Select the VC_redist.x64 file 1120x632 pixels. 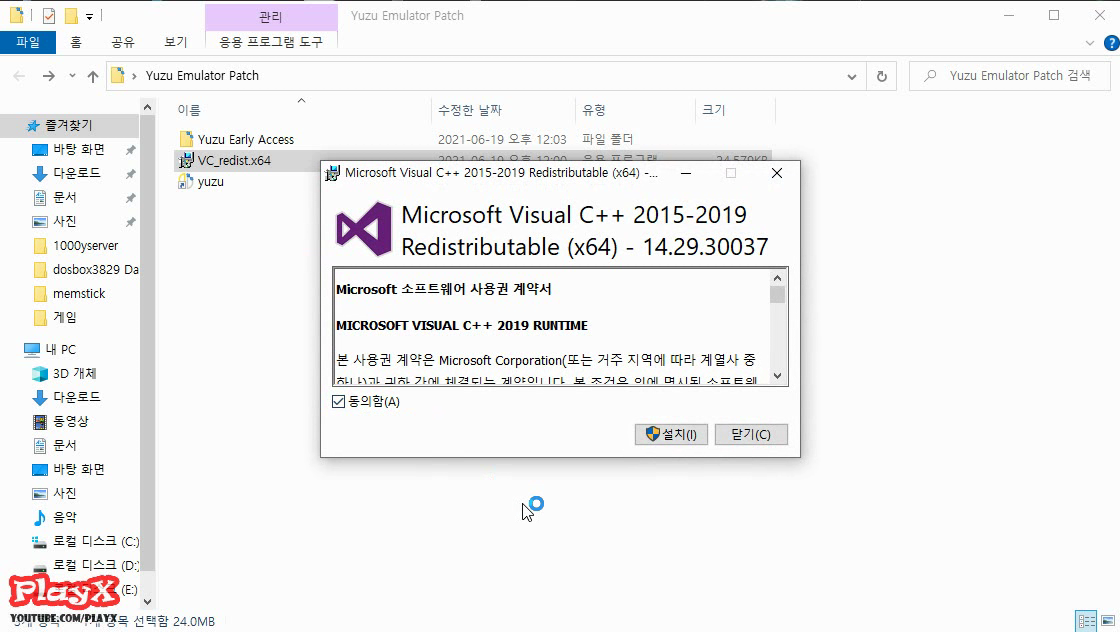[x=234, y=161]
